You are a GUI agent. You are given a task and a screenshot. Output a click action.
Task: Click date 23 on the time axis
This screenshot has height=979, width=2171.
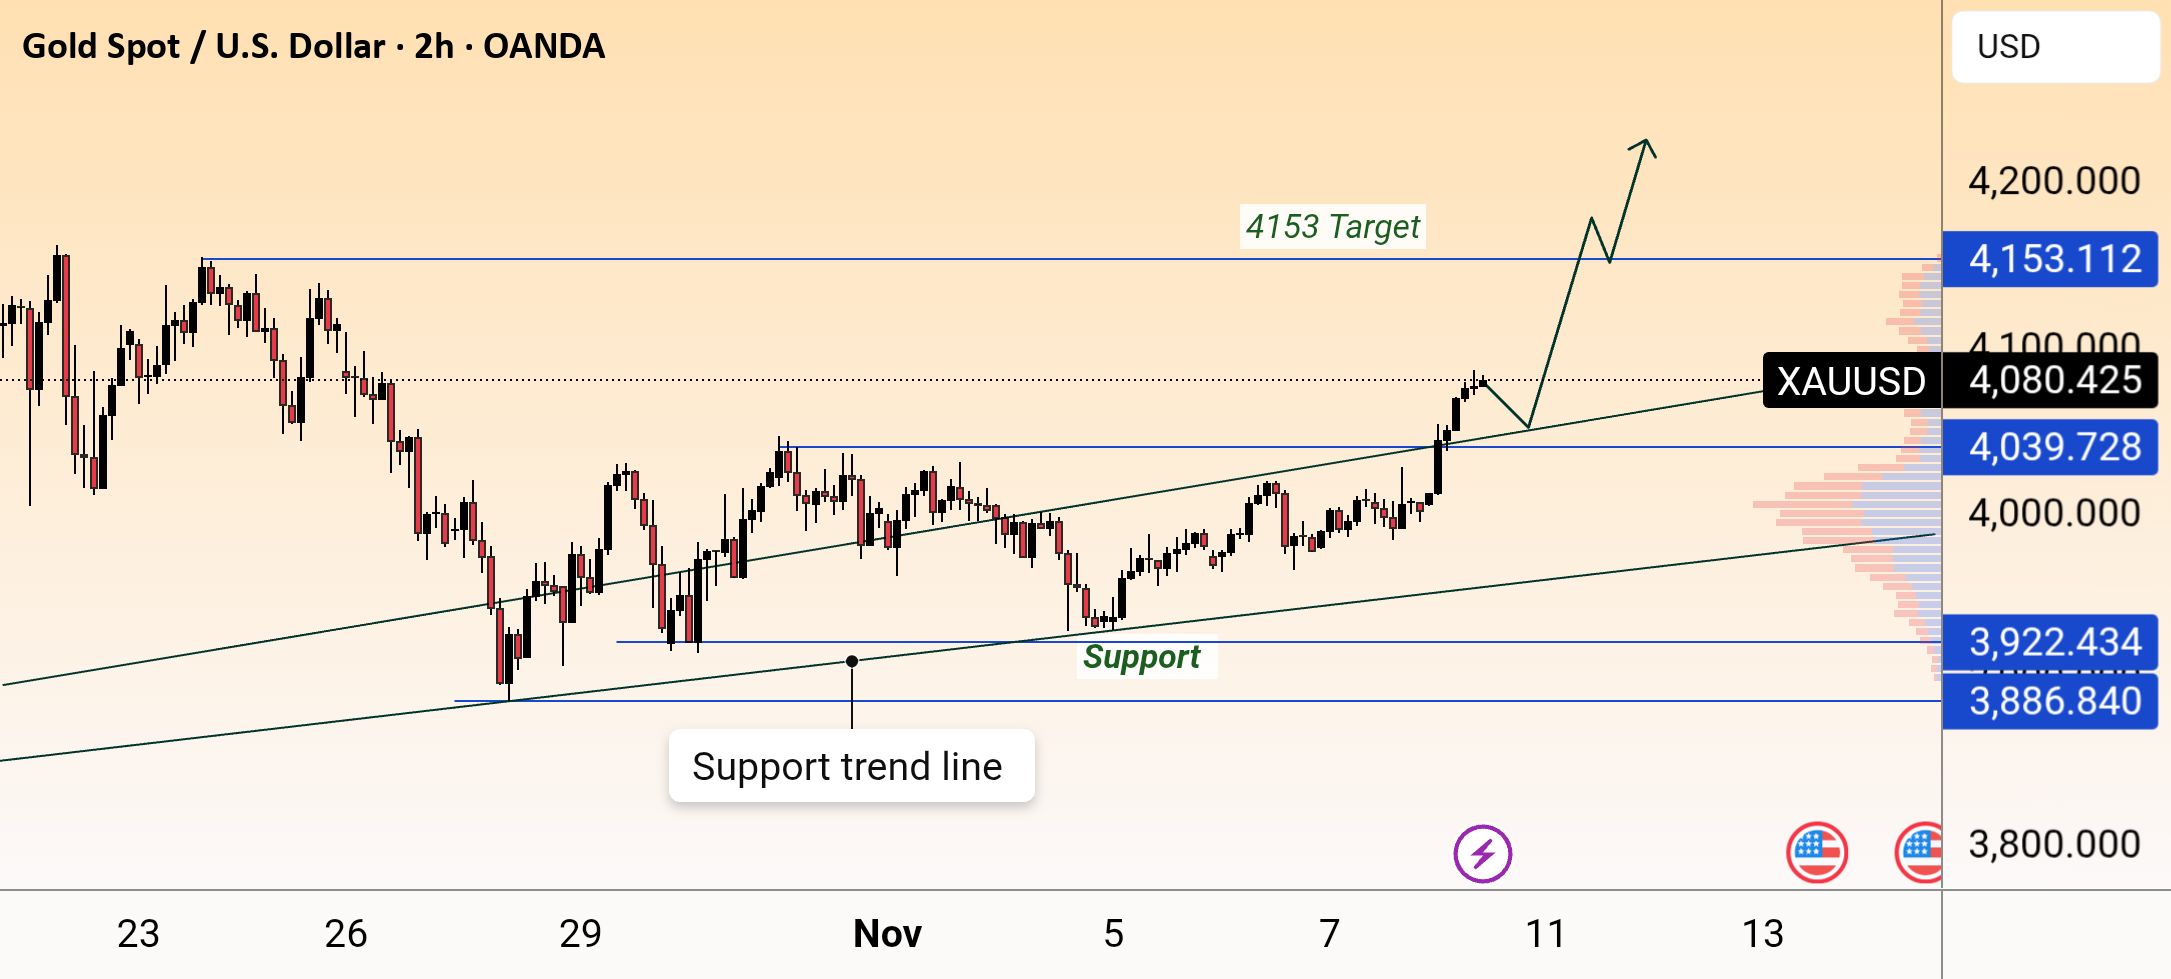(138, 934)
